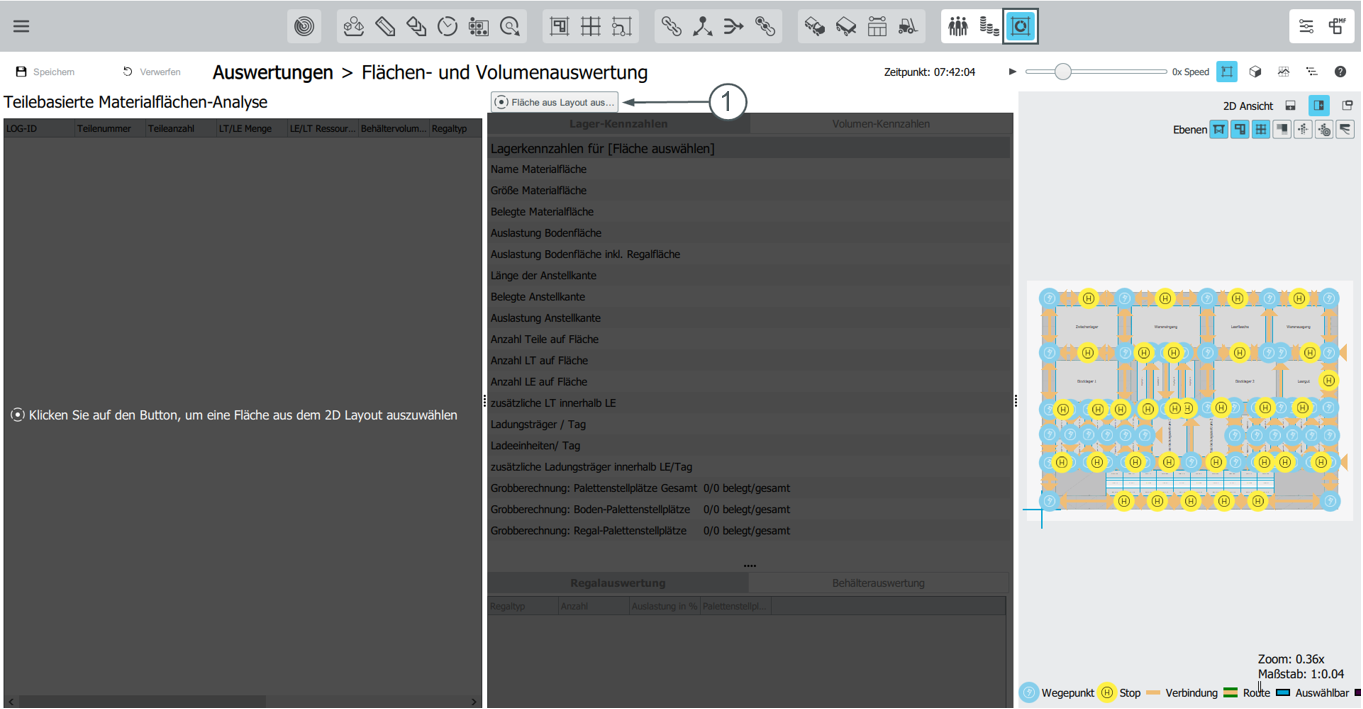Image resolution: width=1363 pixels, height=709 pixels.
Task: Click the scroll right arrow of left table
Action: coord(475,702)
